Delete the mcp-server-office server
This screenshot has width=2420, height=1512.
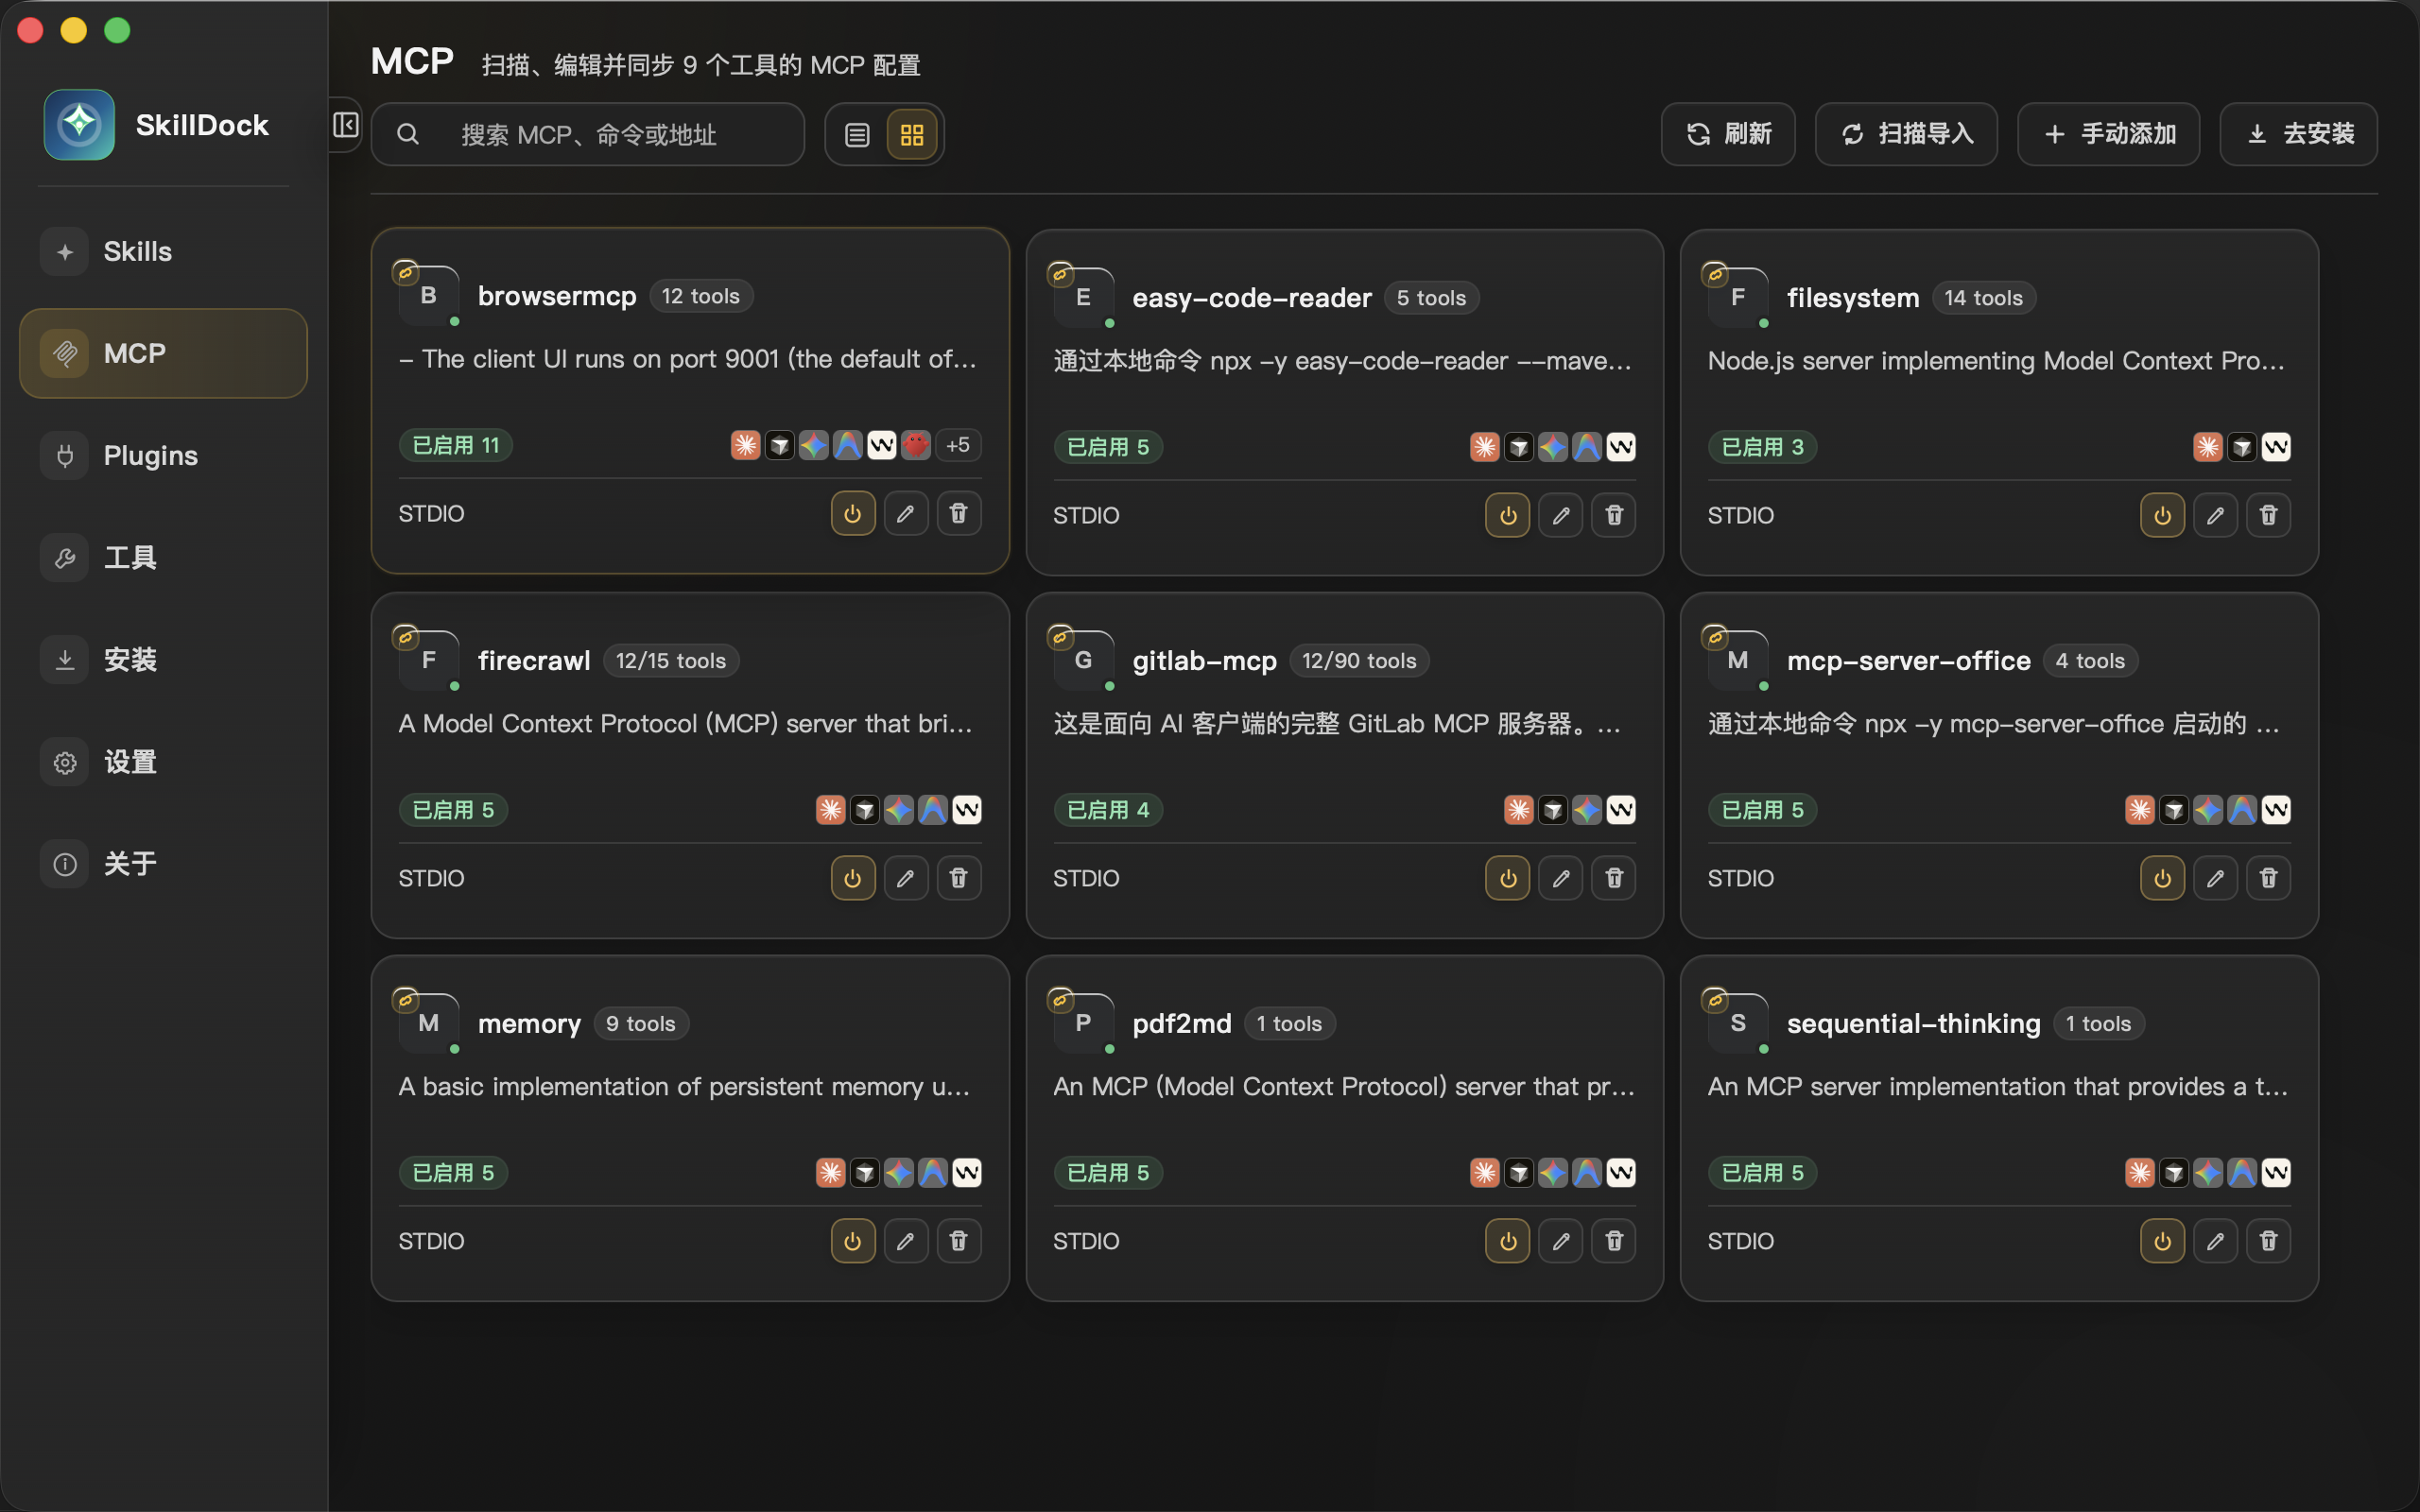(x=2268, y=878)
